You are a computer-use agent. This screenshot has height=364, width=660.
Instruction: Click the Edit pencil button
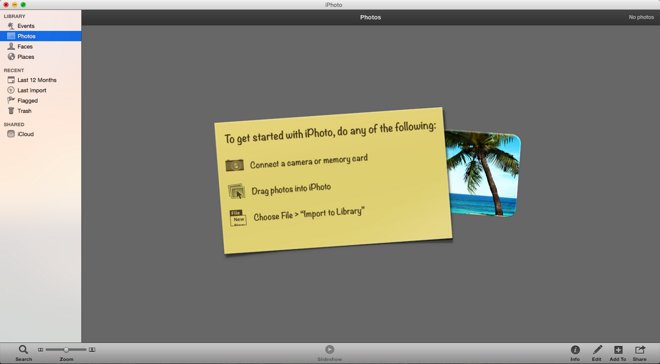[597, 350]
